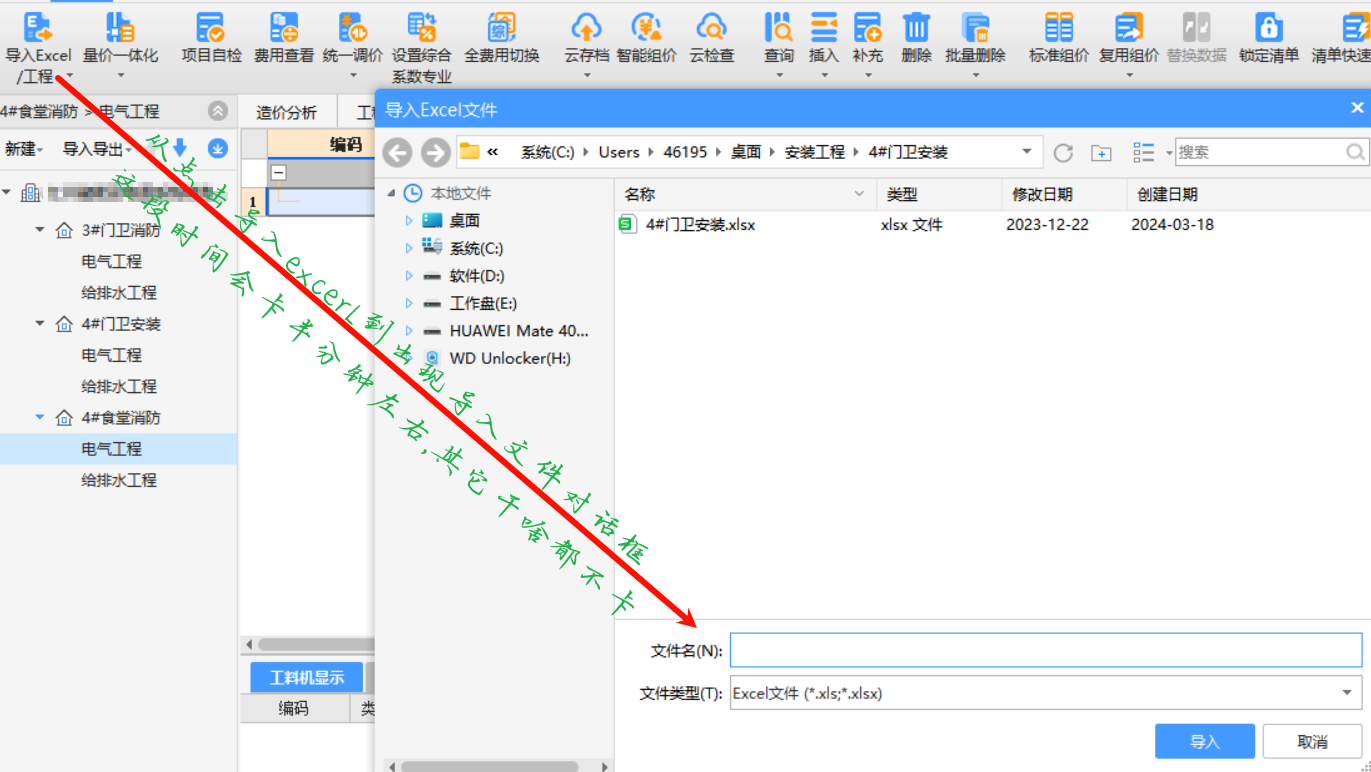This screenshot has height=772, width=1371.
Task: Open the 费用查看 tool
Action: point(284,38)
